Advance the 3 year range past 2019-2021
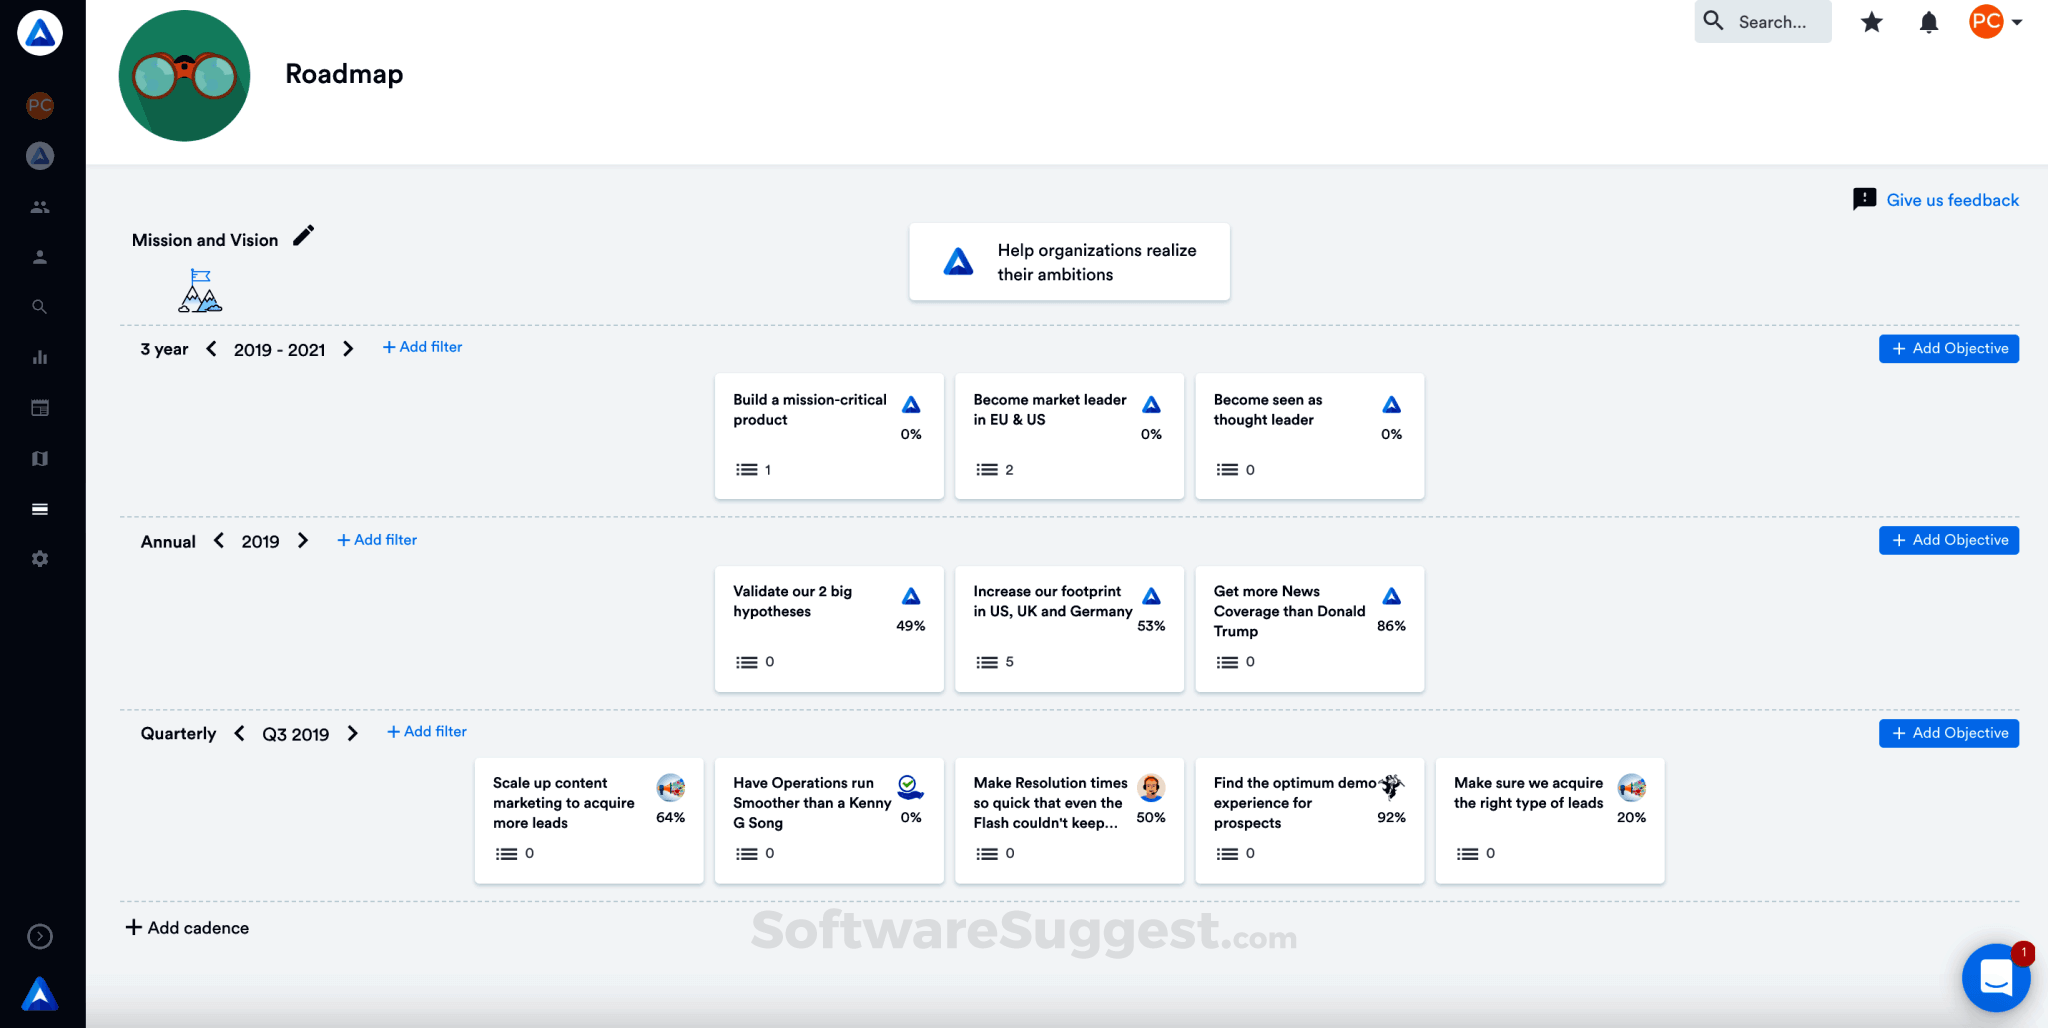2048x1028 pixels. [348, 349]
